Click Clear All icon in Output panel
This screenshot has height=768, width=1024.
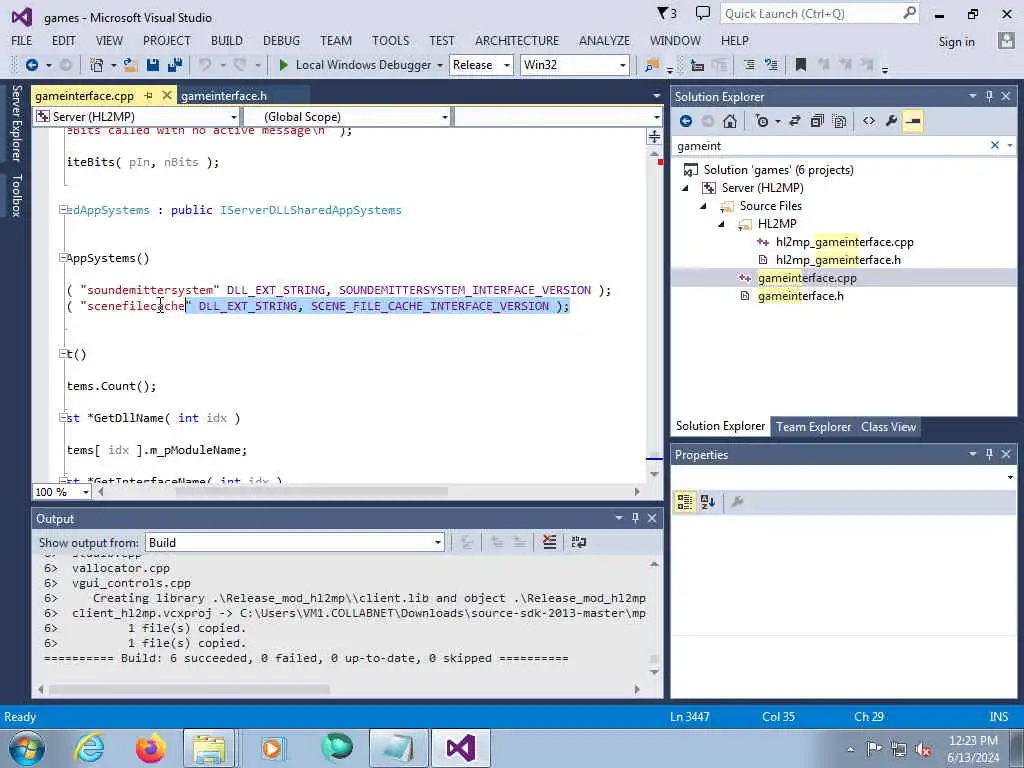click(550, 542)
